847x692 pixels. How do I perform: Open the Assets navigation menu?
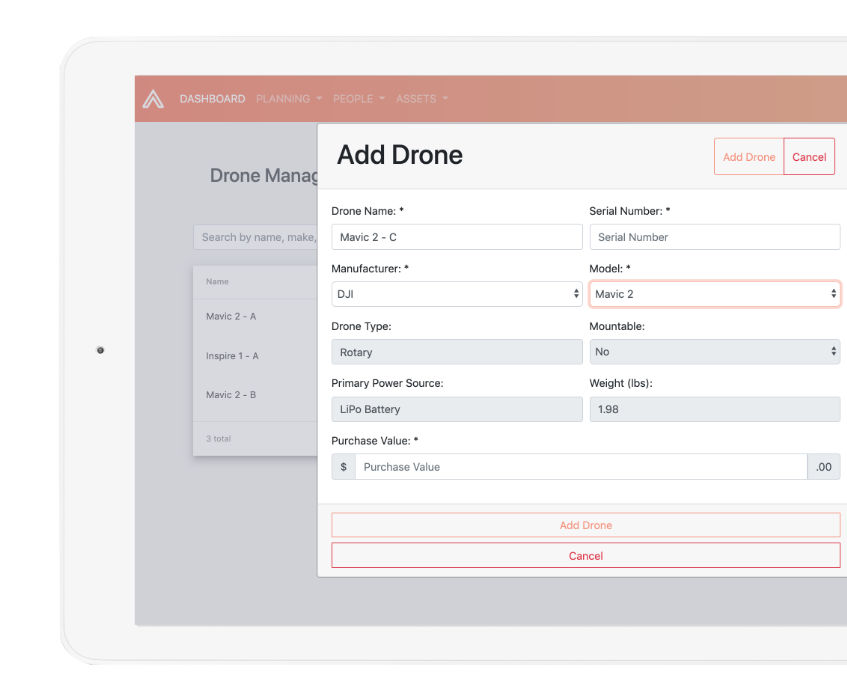(x=422, y=99)
